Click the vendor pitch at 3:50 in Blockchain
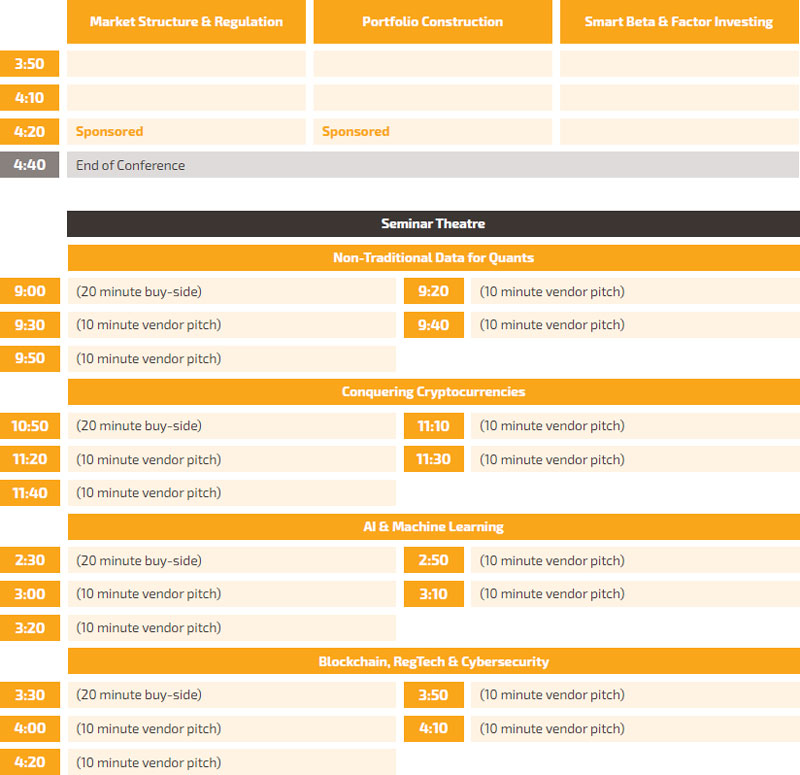This screenshot has height=775, width=800. point(635,695)
